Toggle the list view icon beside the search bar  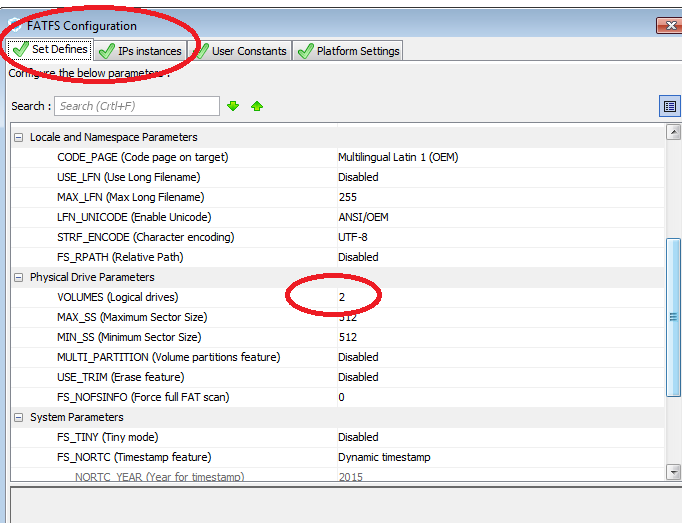pos(669,106)
